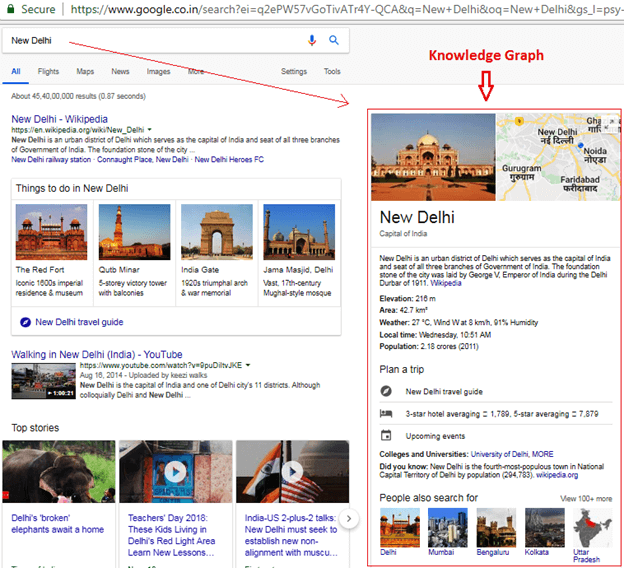Advance Top stories with the right arrow

click(348, 518)
